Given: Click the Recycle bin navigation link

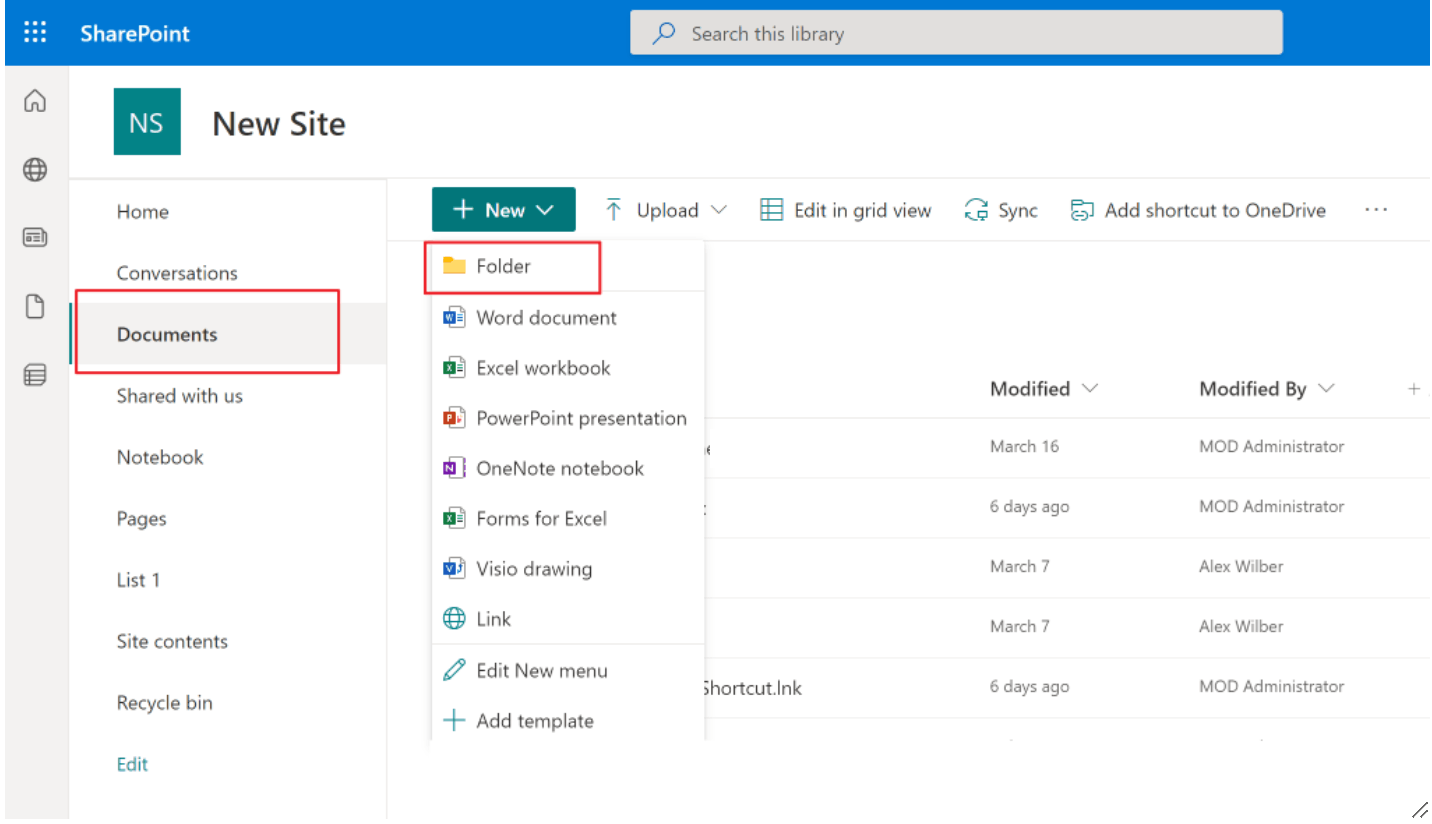Looking at the screenshot, I should 164,702.
